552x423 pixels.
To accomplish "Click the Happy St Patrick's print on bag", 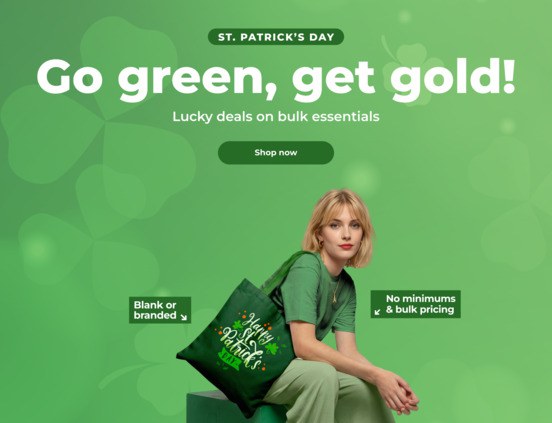I will pyautogui.click(x=245, y=340).
